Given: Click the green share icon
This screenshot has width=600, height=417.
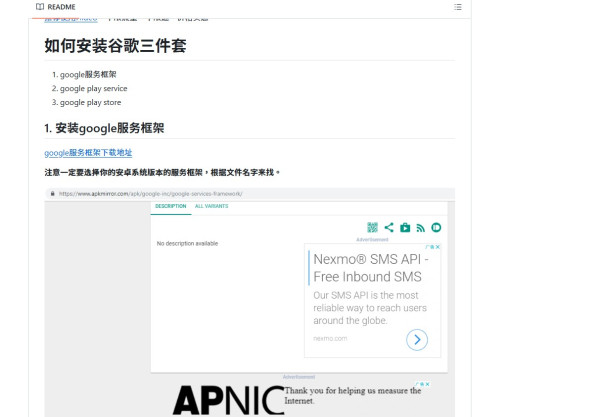Looking at the screenshot, I should point(389,228).
